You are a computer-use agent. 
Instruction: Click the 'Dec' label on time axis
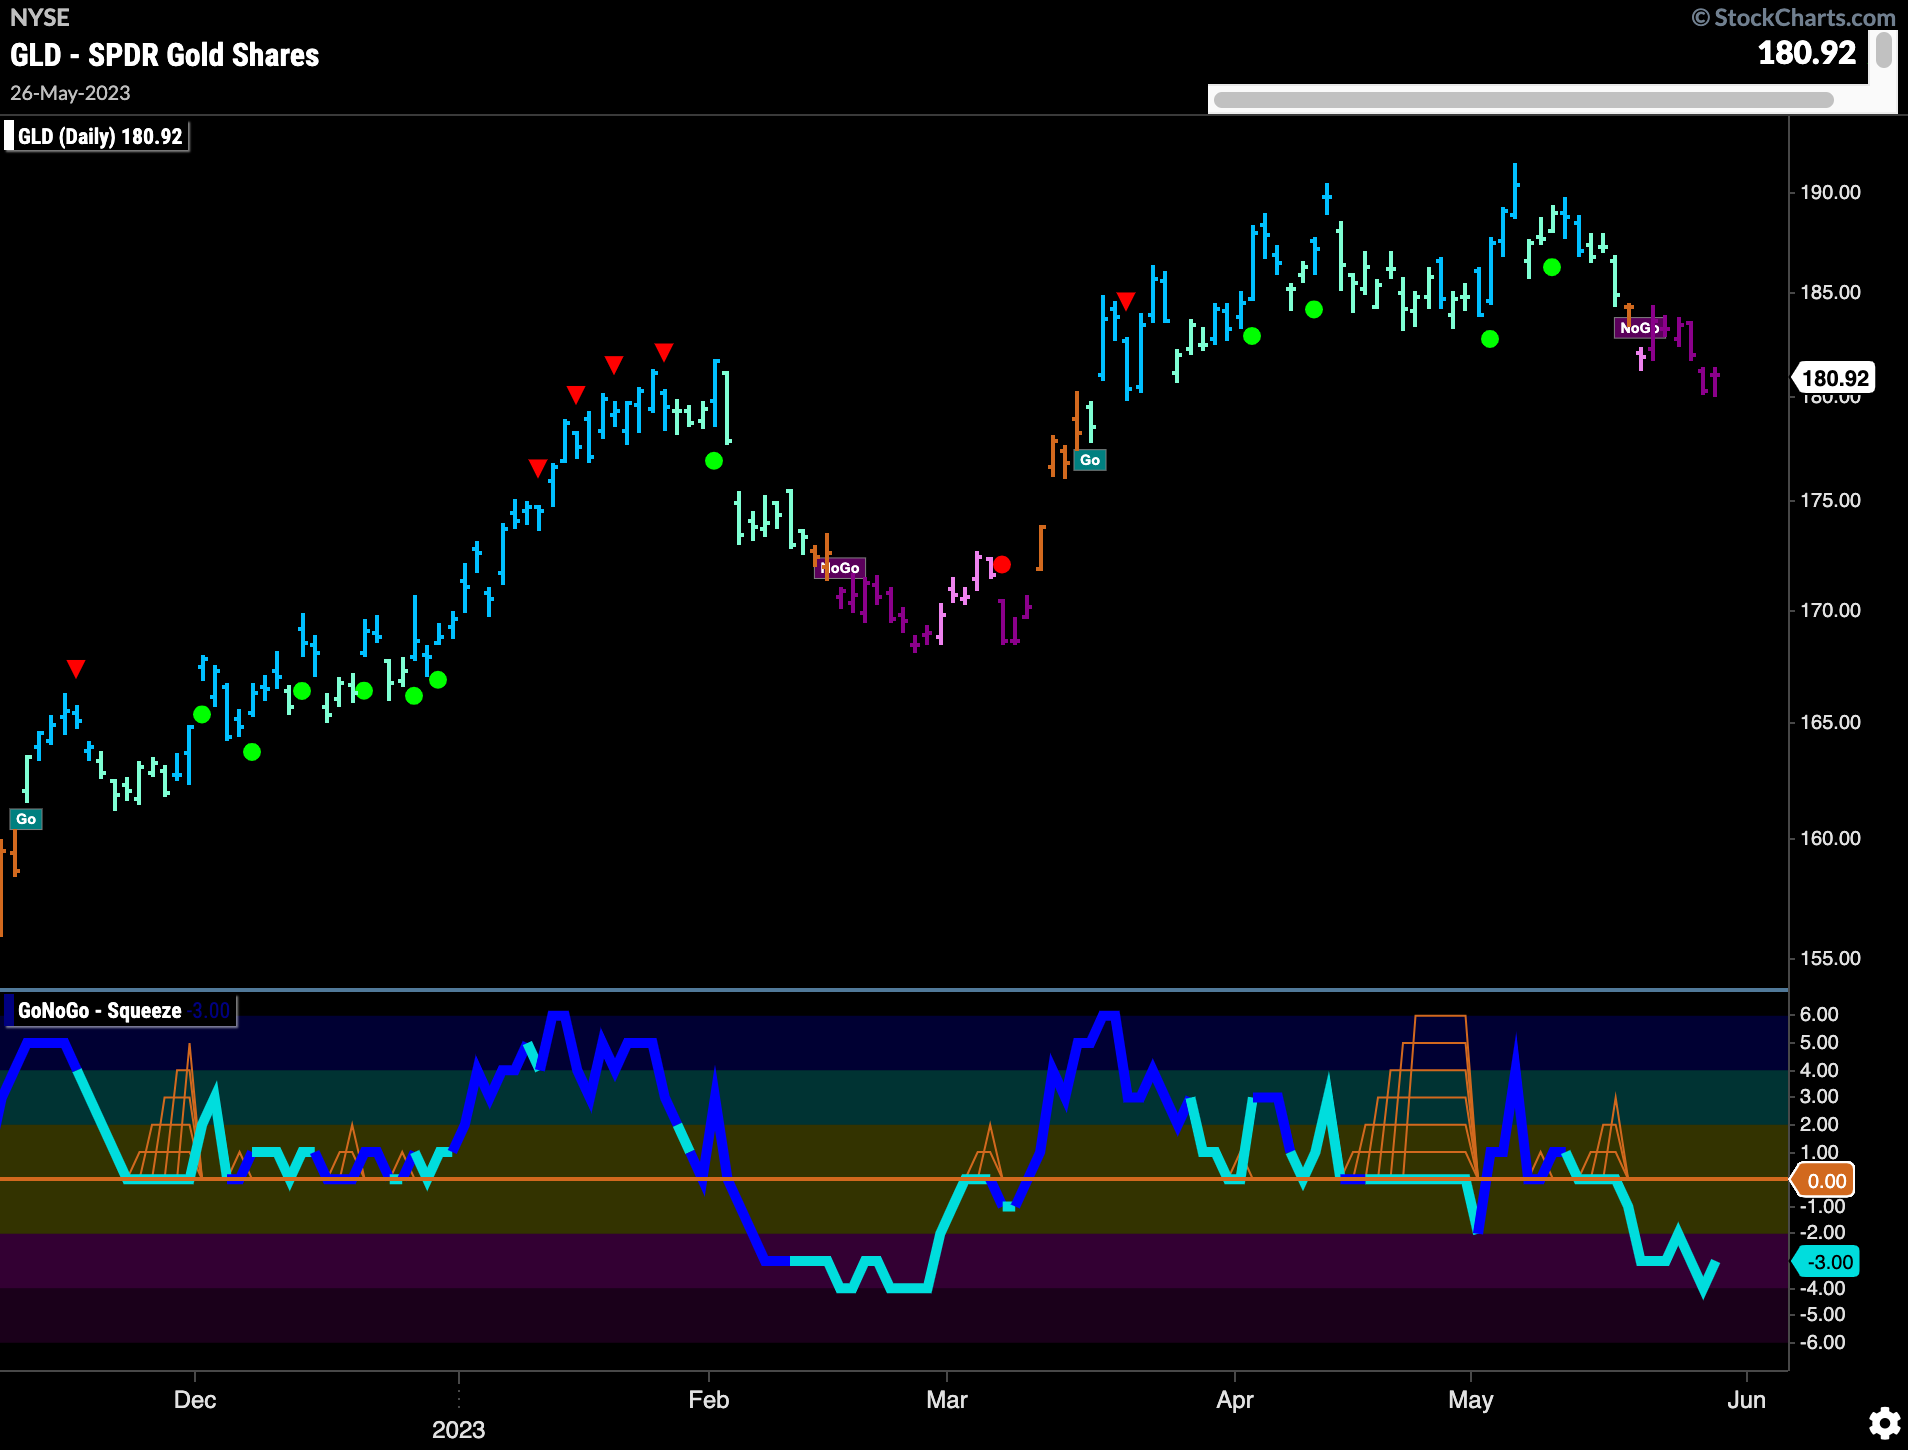click(195, 1400)
